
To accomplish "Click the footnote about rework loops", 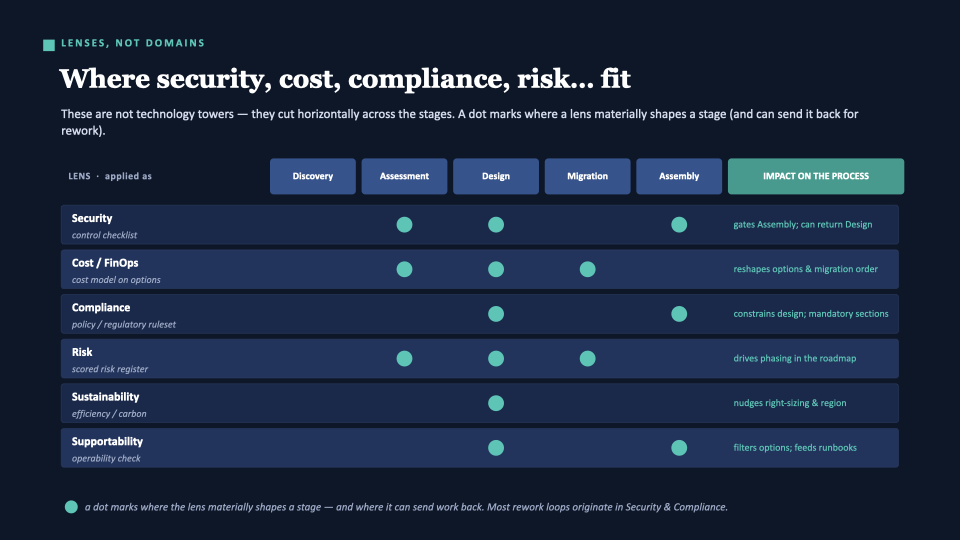I will pos(406,507).
